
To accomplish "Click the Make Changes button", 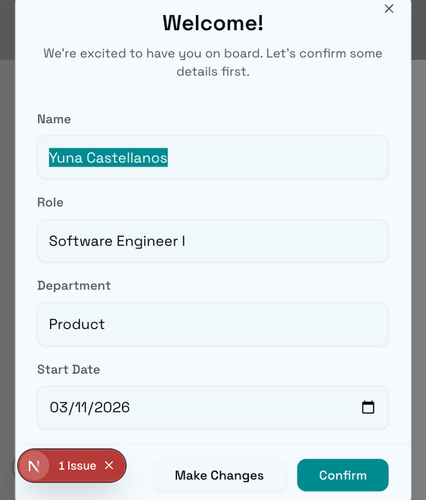I will tap(219, 475).
